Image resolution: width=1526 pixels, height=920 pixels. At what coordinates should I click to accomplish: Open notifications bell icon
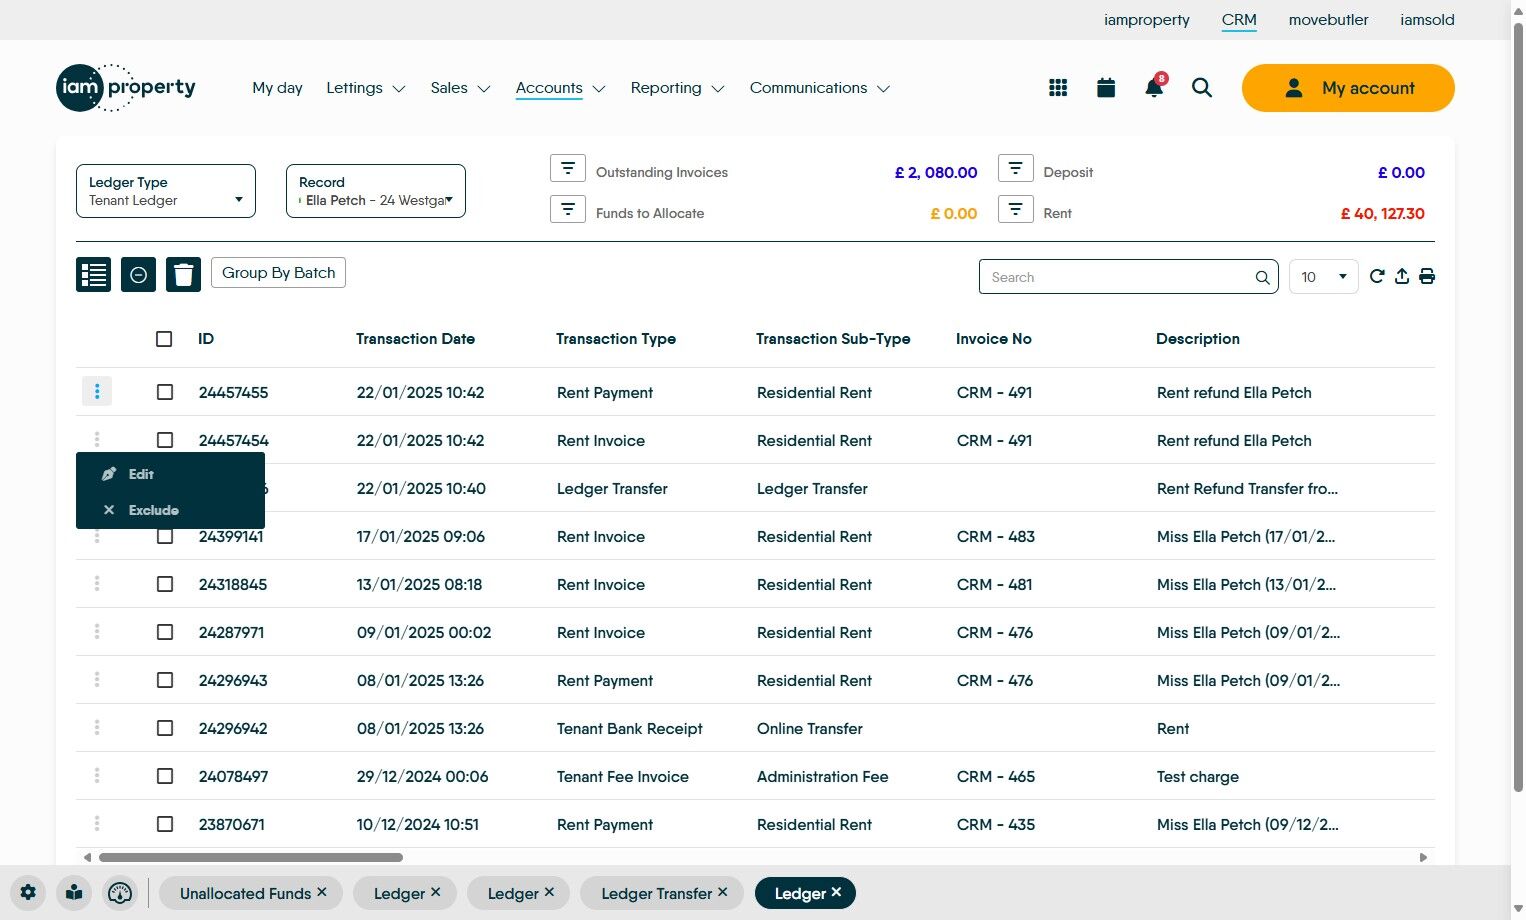click(1154, 88)
